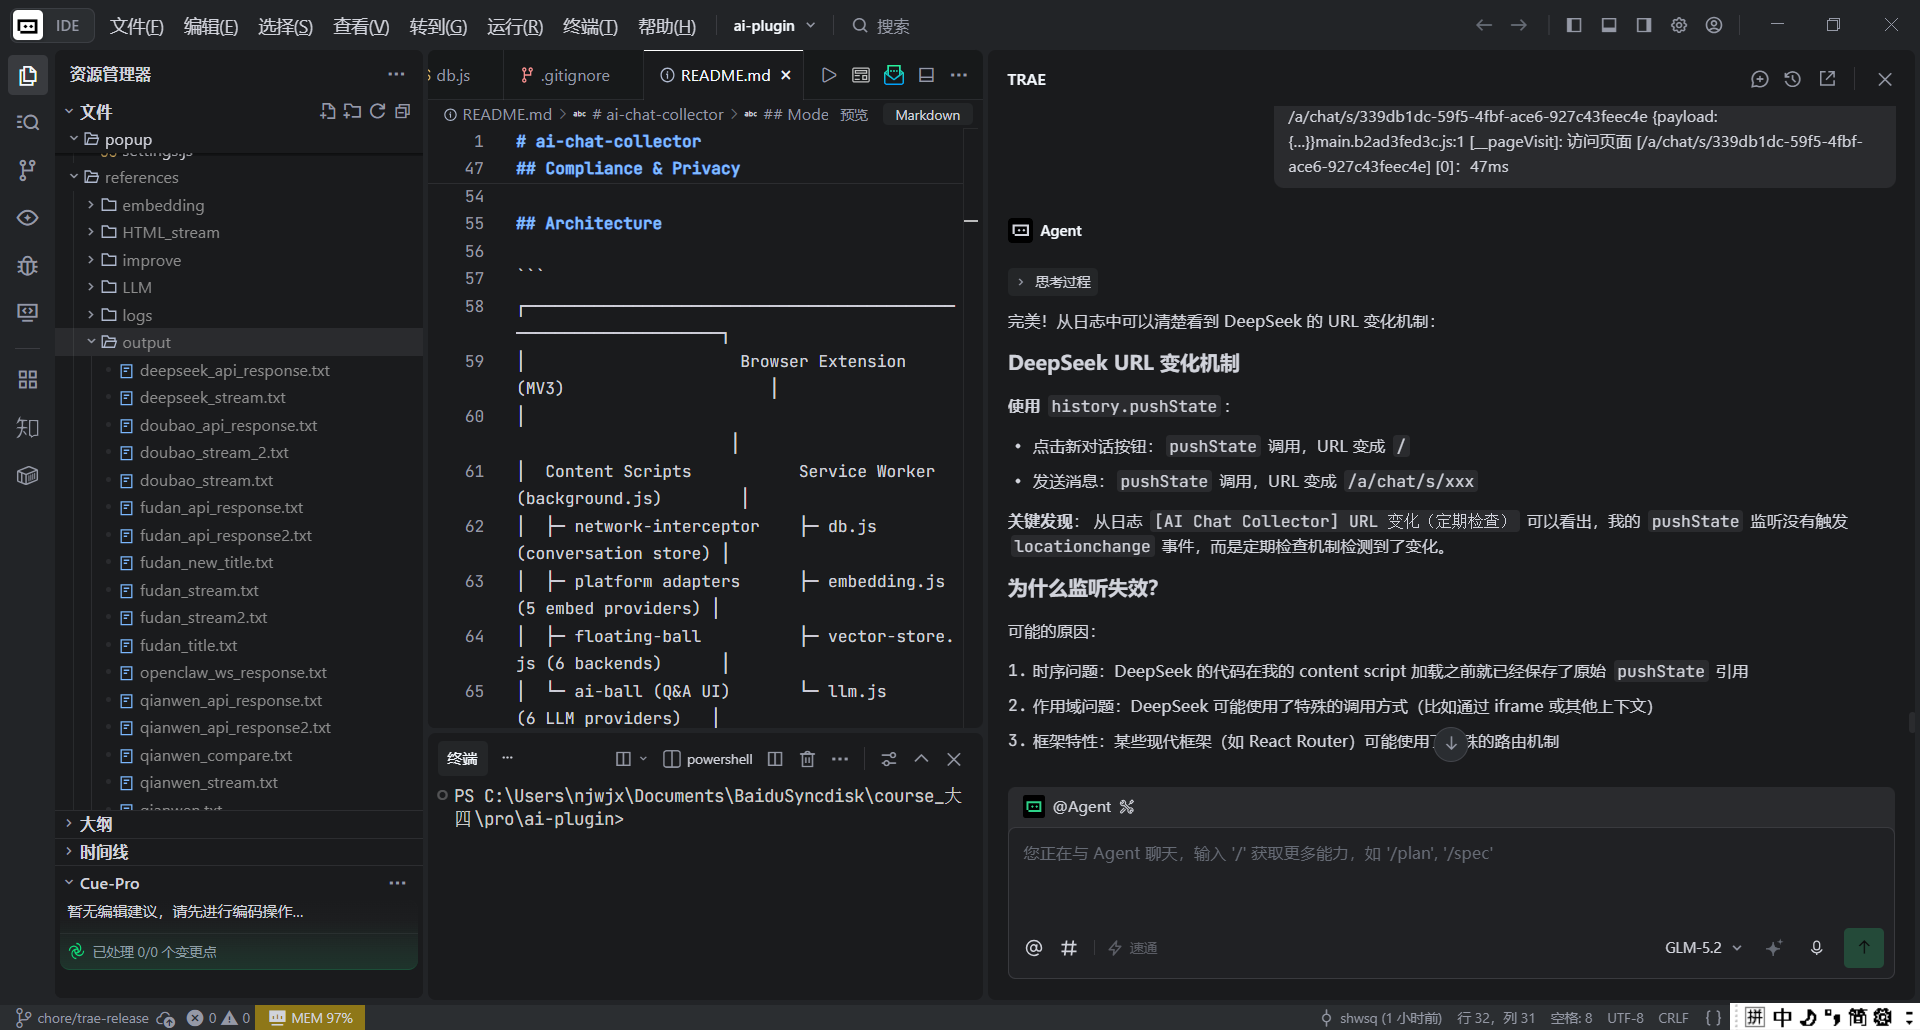
Task: Click the sparkle enhance prompt icon
Action: click(x=1774, y=947)
